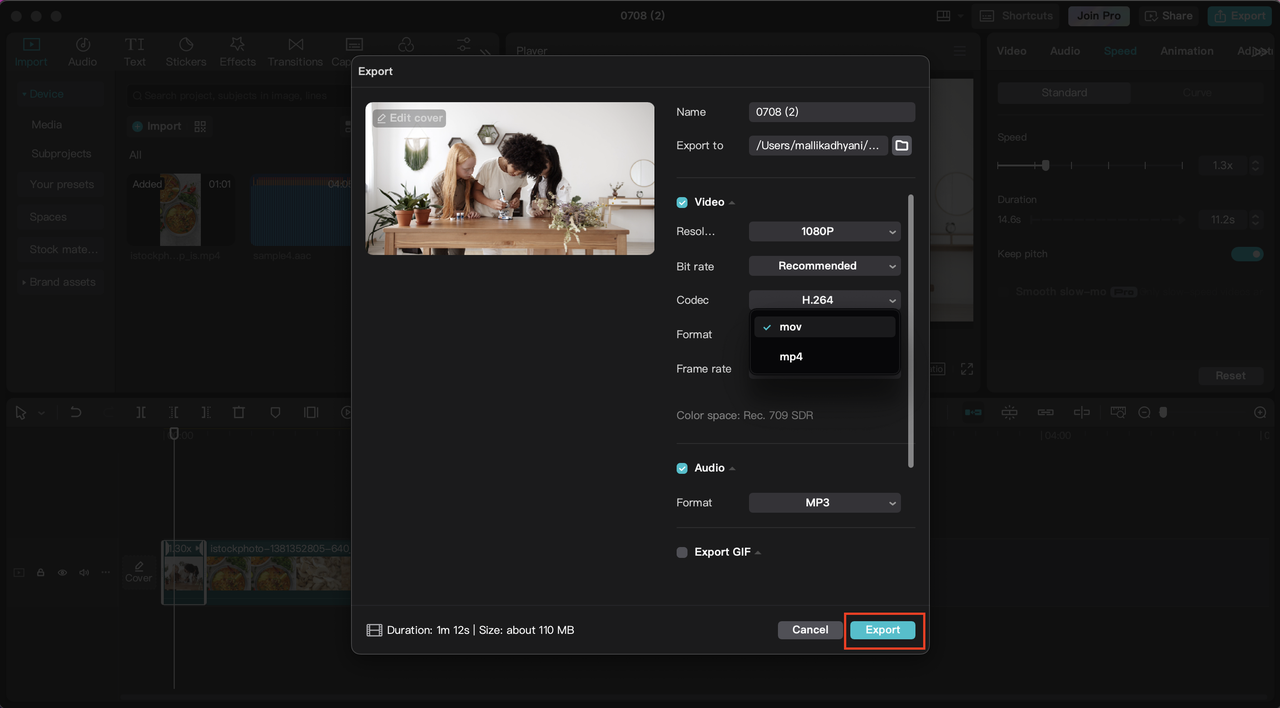1280x708 pixels.
Task: Open the Effects tab in main window
Action: 238,53
